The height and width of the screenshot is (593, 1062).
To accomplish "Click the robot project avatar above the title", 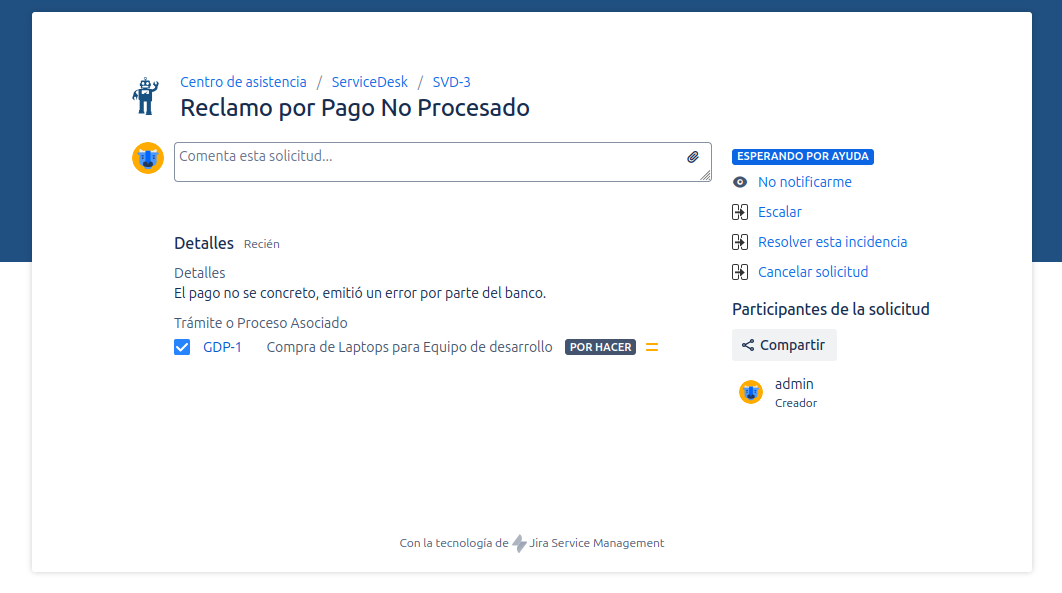I will click(145, 95).
